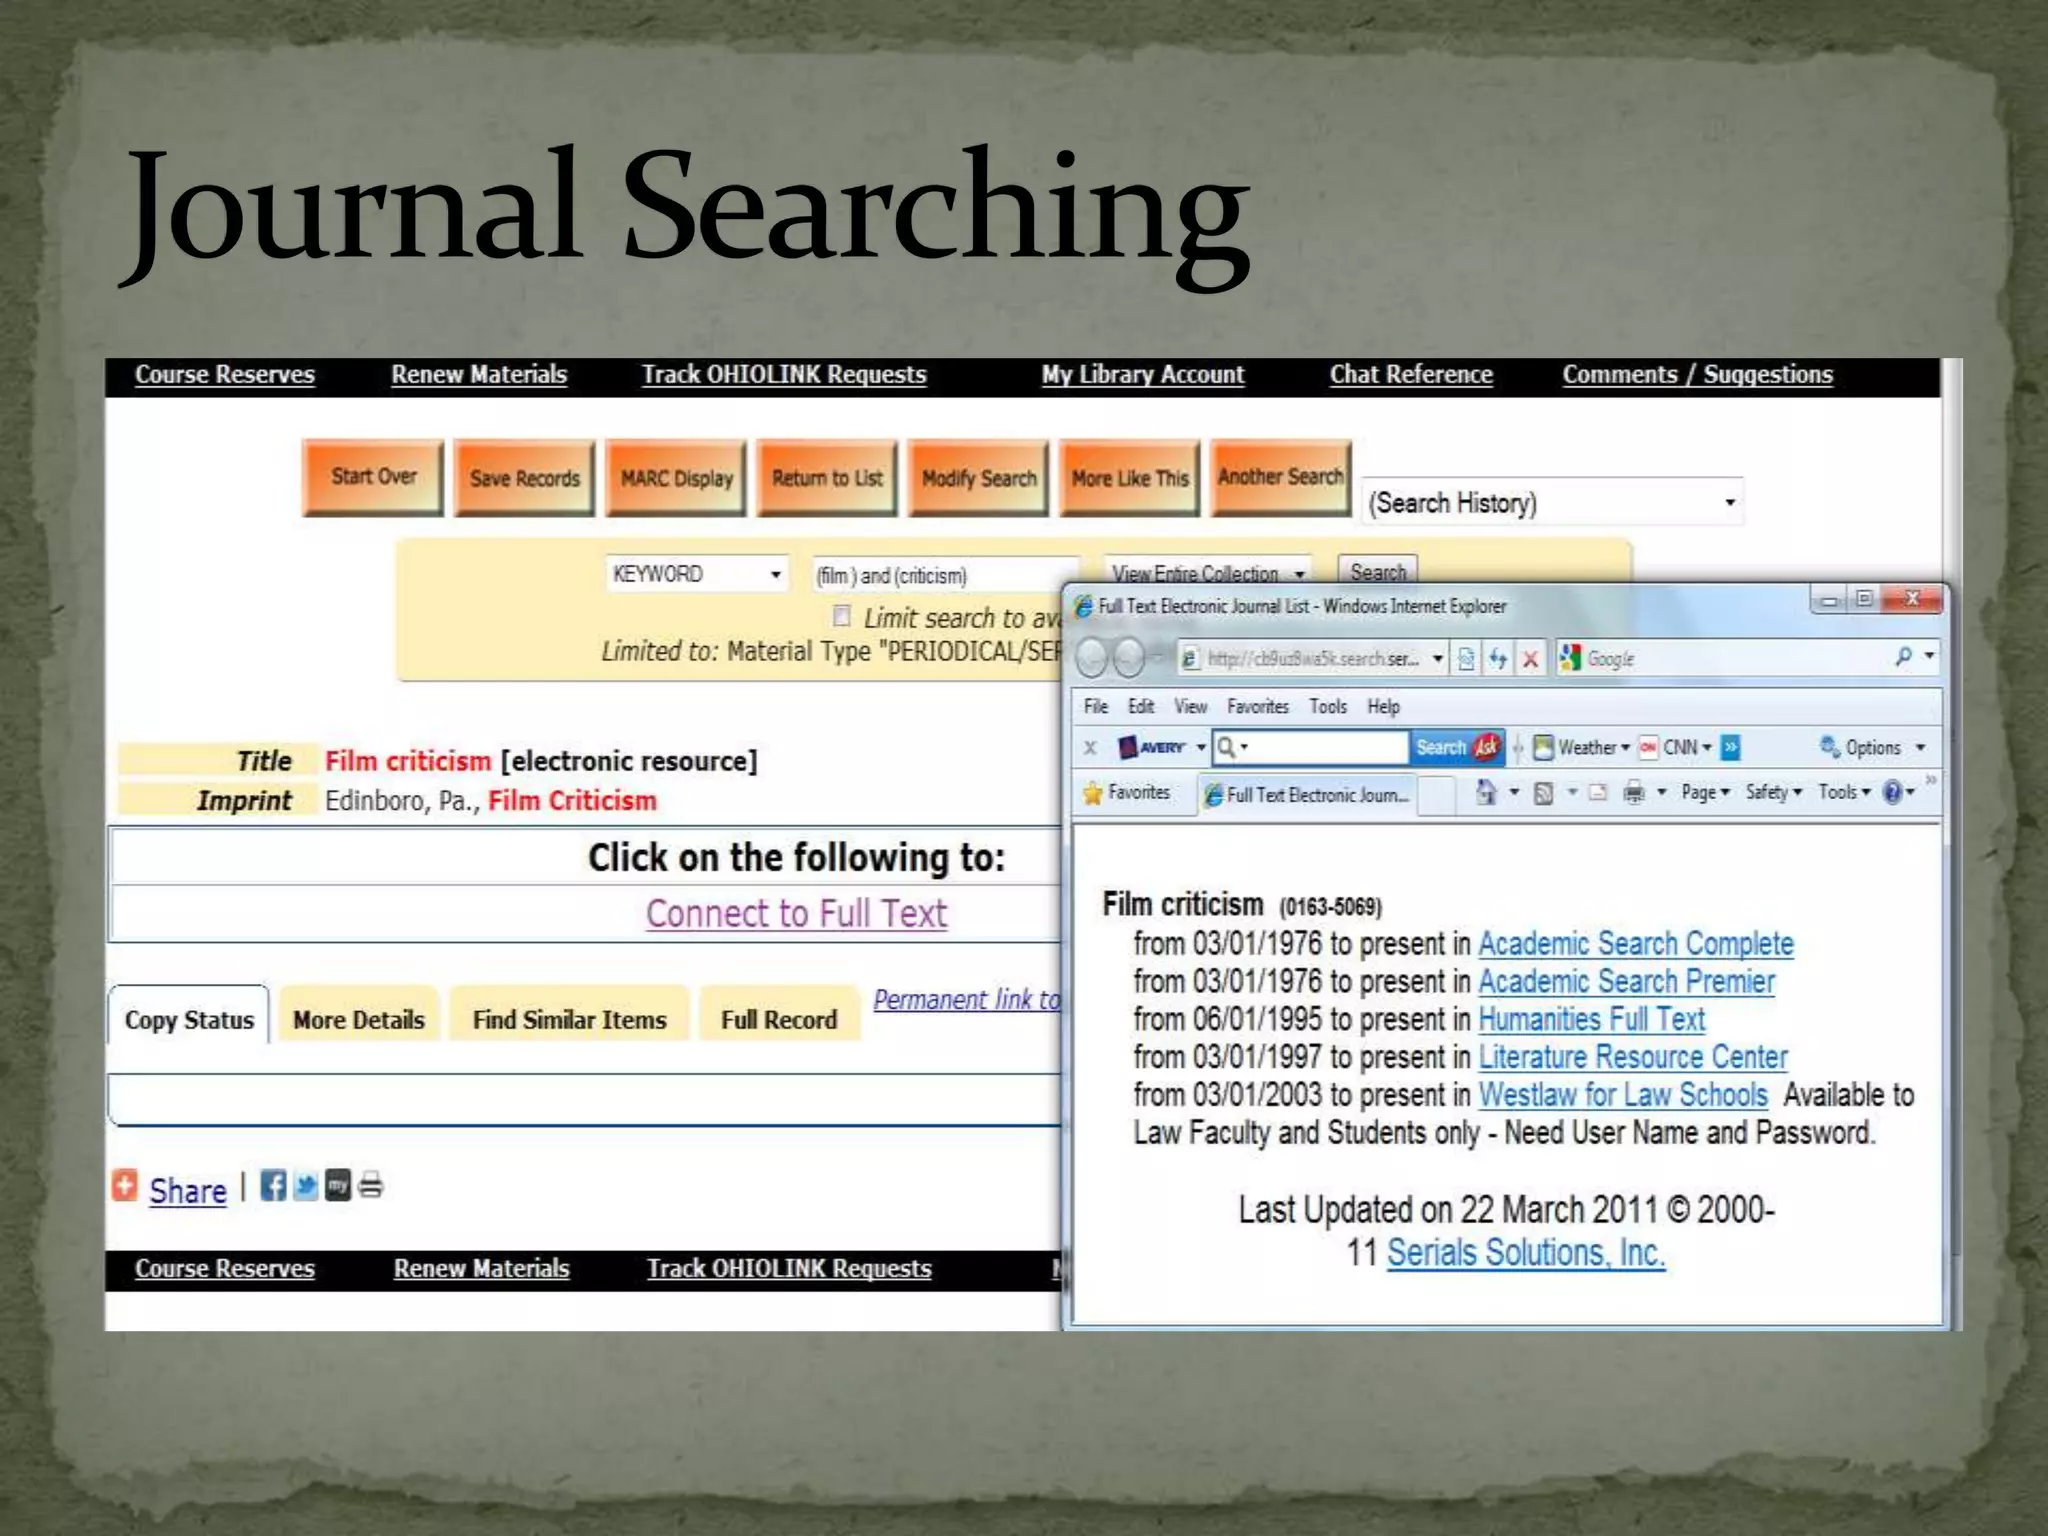Image resolution: width=2048 pixels, height=1536 pixels.
Task: Tick the Limit search to available checkbox
Action: pyautogui.click(x=842, y=616)
